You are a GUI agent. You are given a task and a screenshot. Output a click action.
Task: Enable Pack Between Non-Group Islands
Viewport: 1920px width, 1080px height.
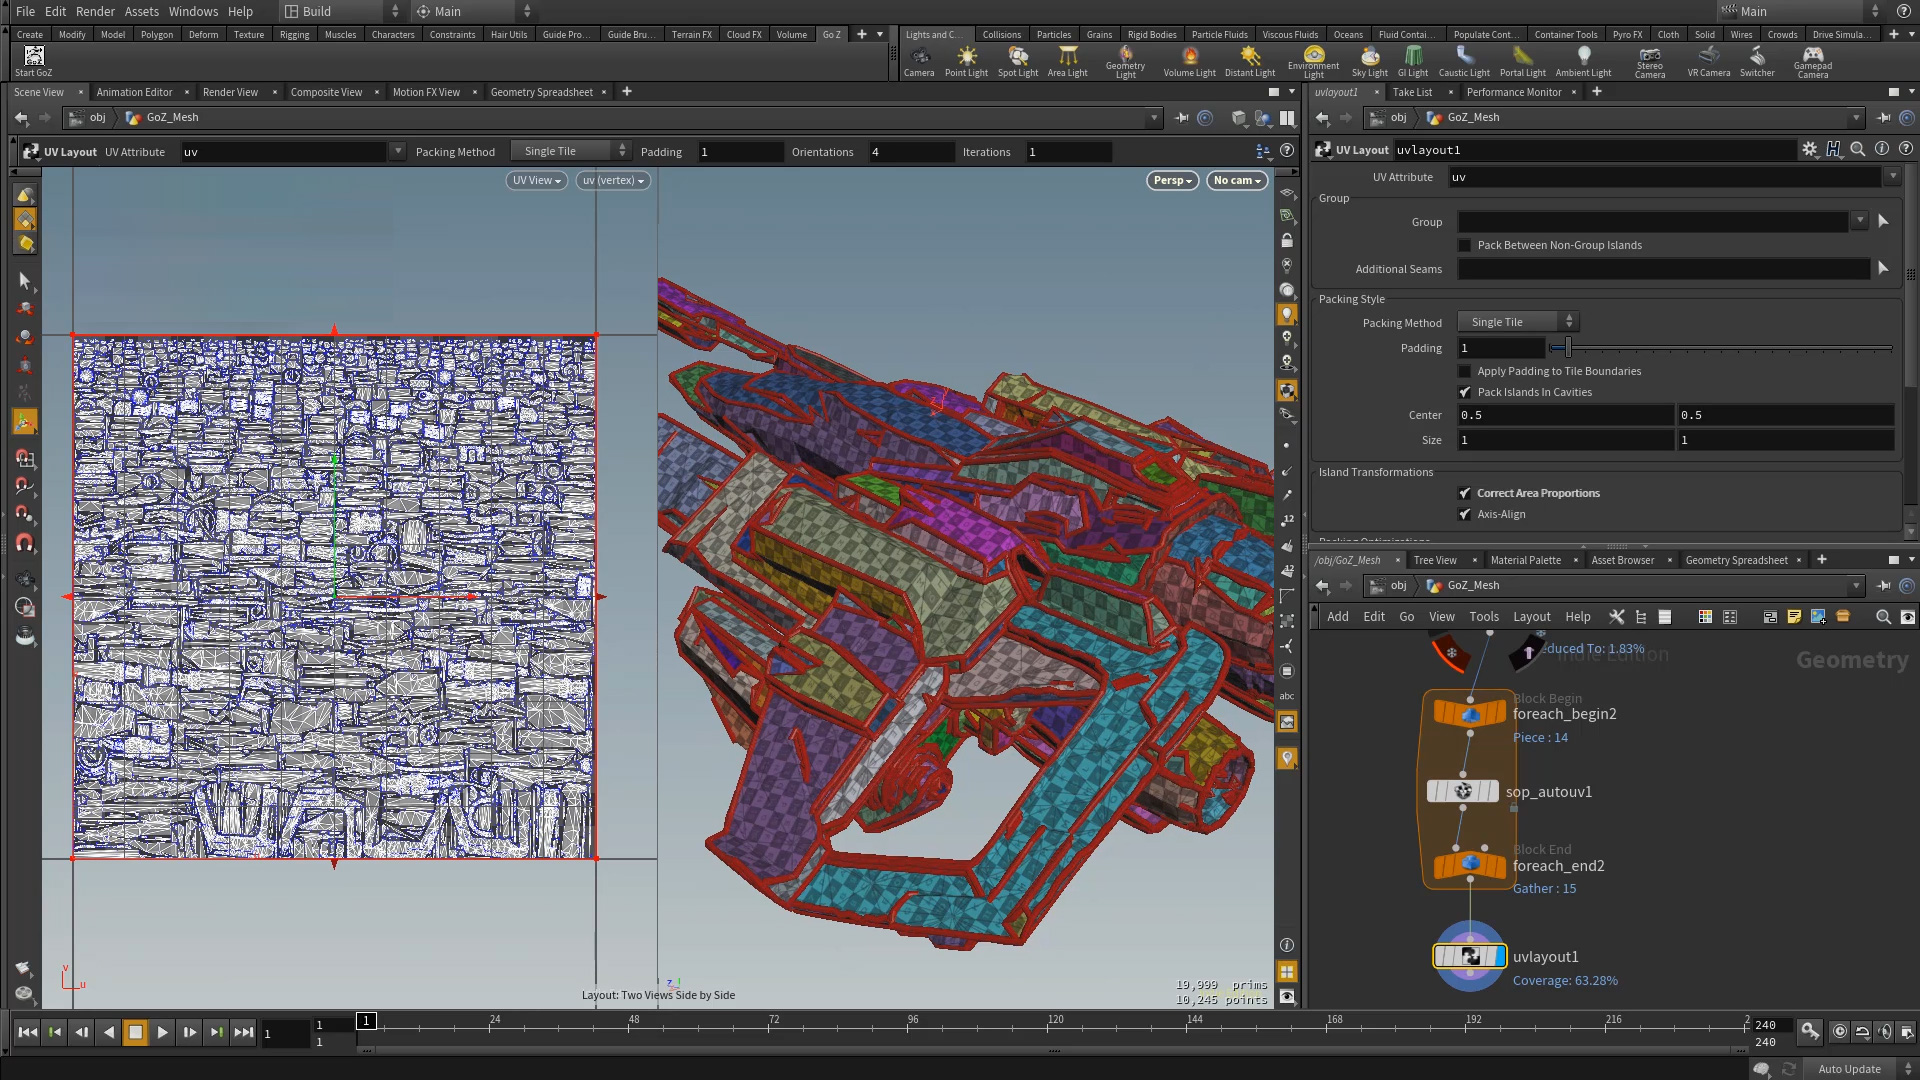1465,245
